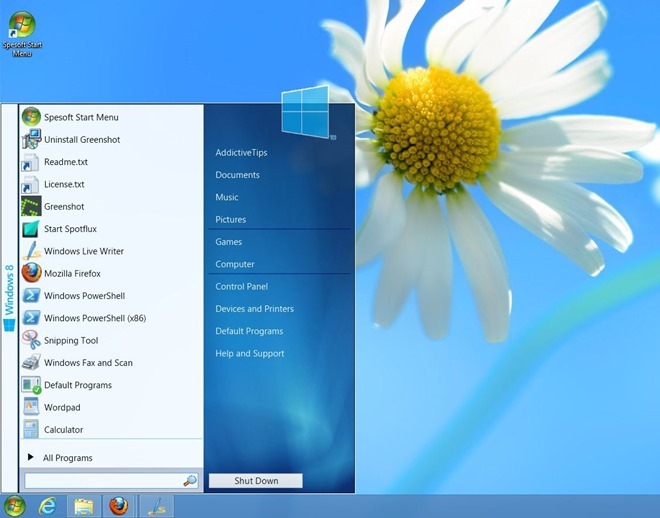Start Windows Live Writer

(83, 251)
